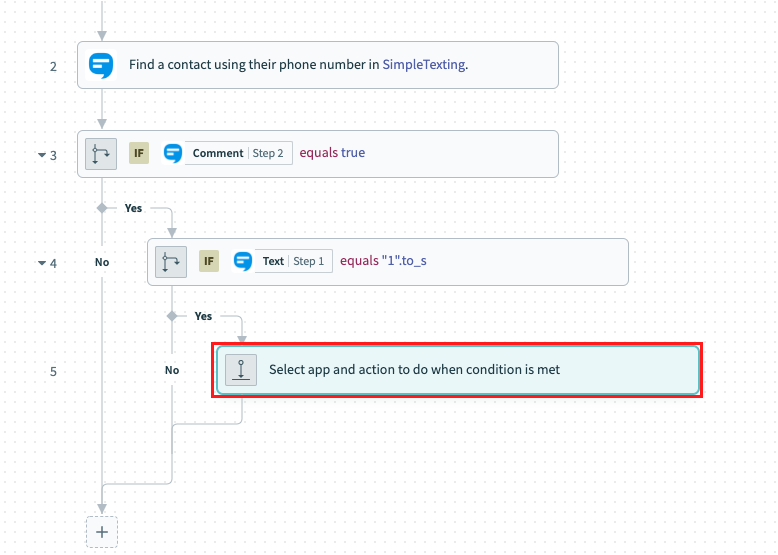Click the Yes branch label under step 3

[133, 208]
